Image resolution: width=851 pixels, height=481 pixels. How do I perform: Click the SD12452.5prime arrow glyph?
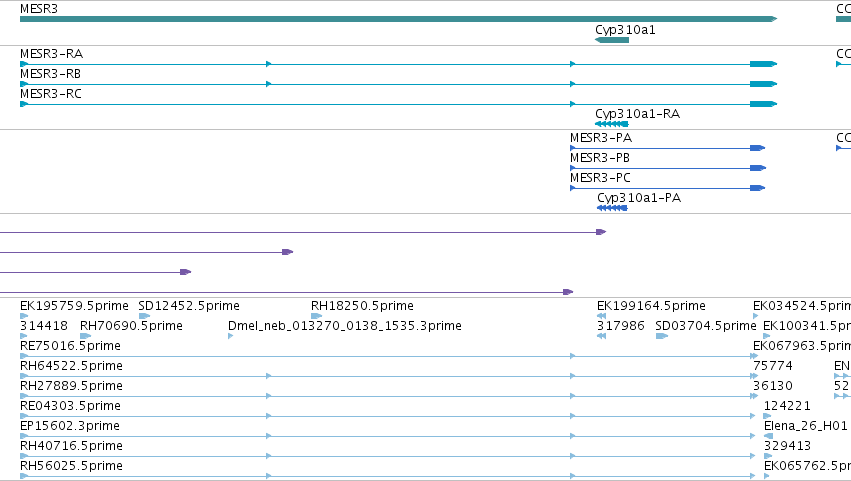tap(144, 316)
